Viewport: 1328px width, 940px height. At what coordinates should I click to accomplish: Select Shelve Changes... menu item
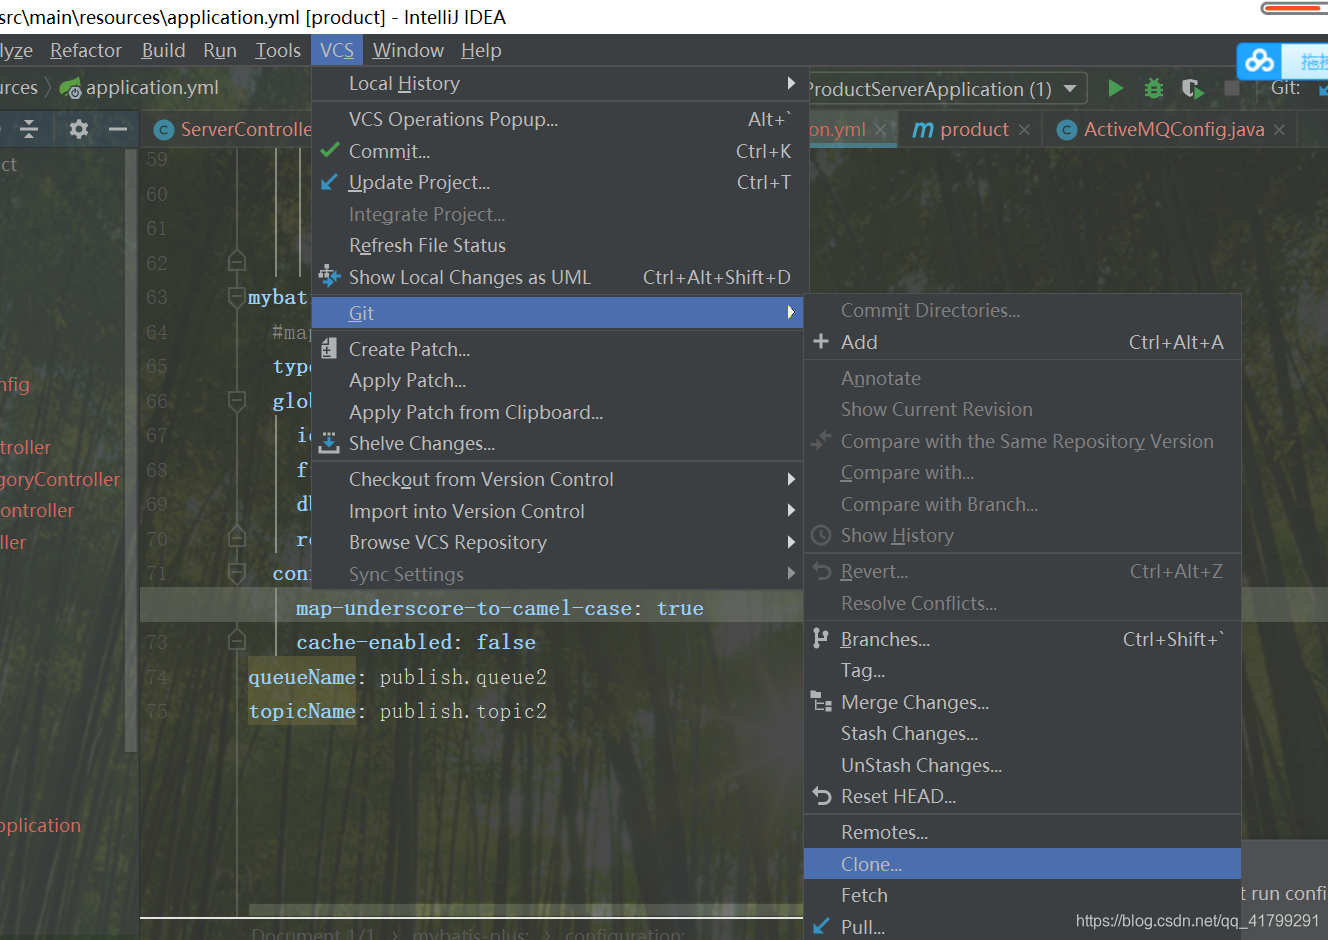(560, 443)
